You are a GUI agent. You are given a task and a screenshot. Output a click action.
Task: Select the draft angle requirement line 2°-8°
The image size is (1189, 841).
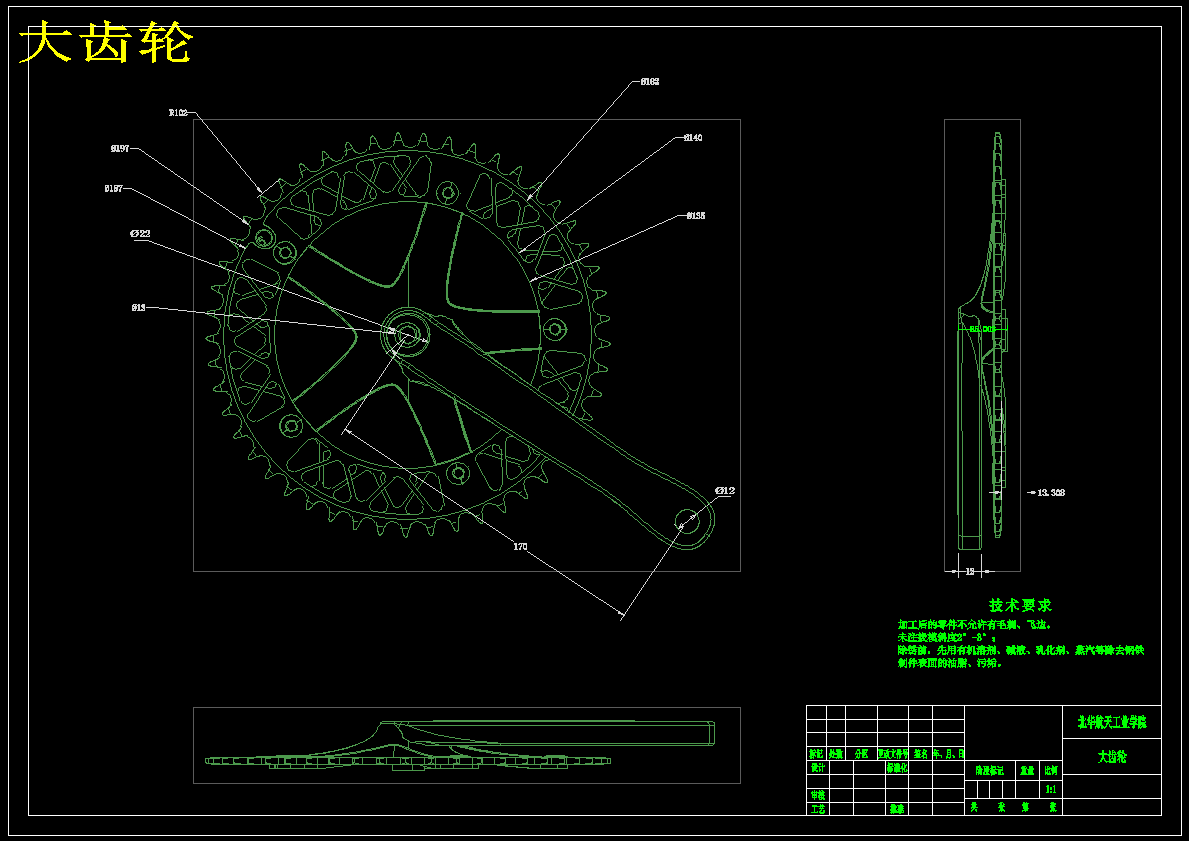(x=946, y=638)
